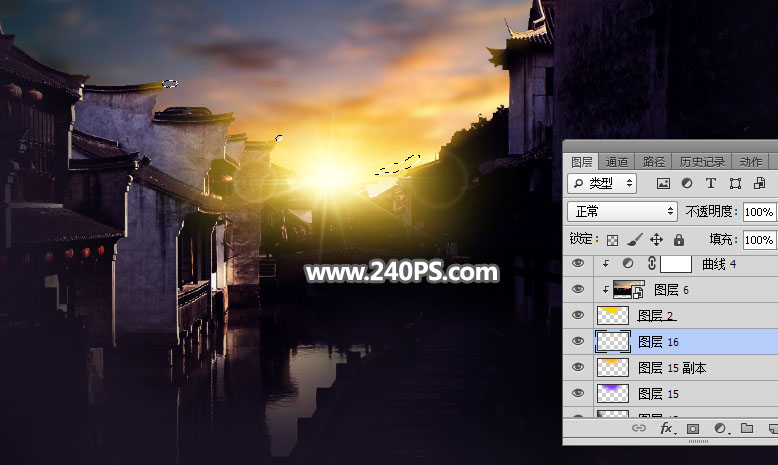This screenshot has width=778, height=465.
Task: Filter layers by pixel layer icon
Action: point(663,184)
